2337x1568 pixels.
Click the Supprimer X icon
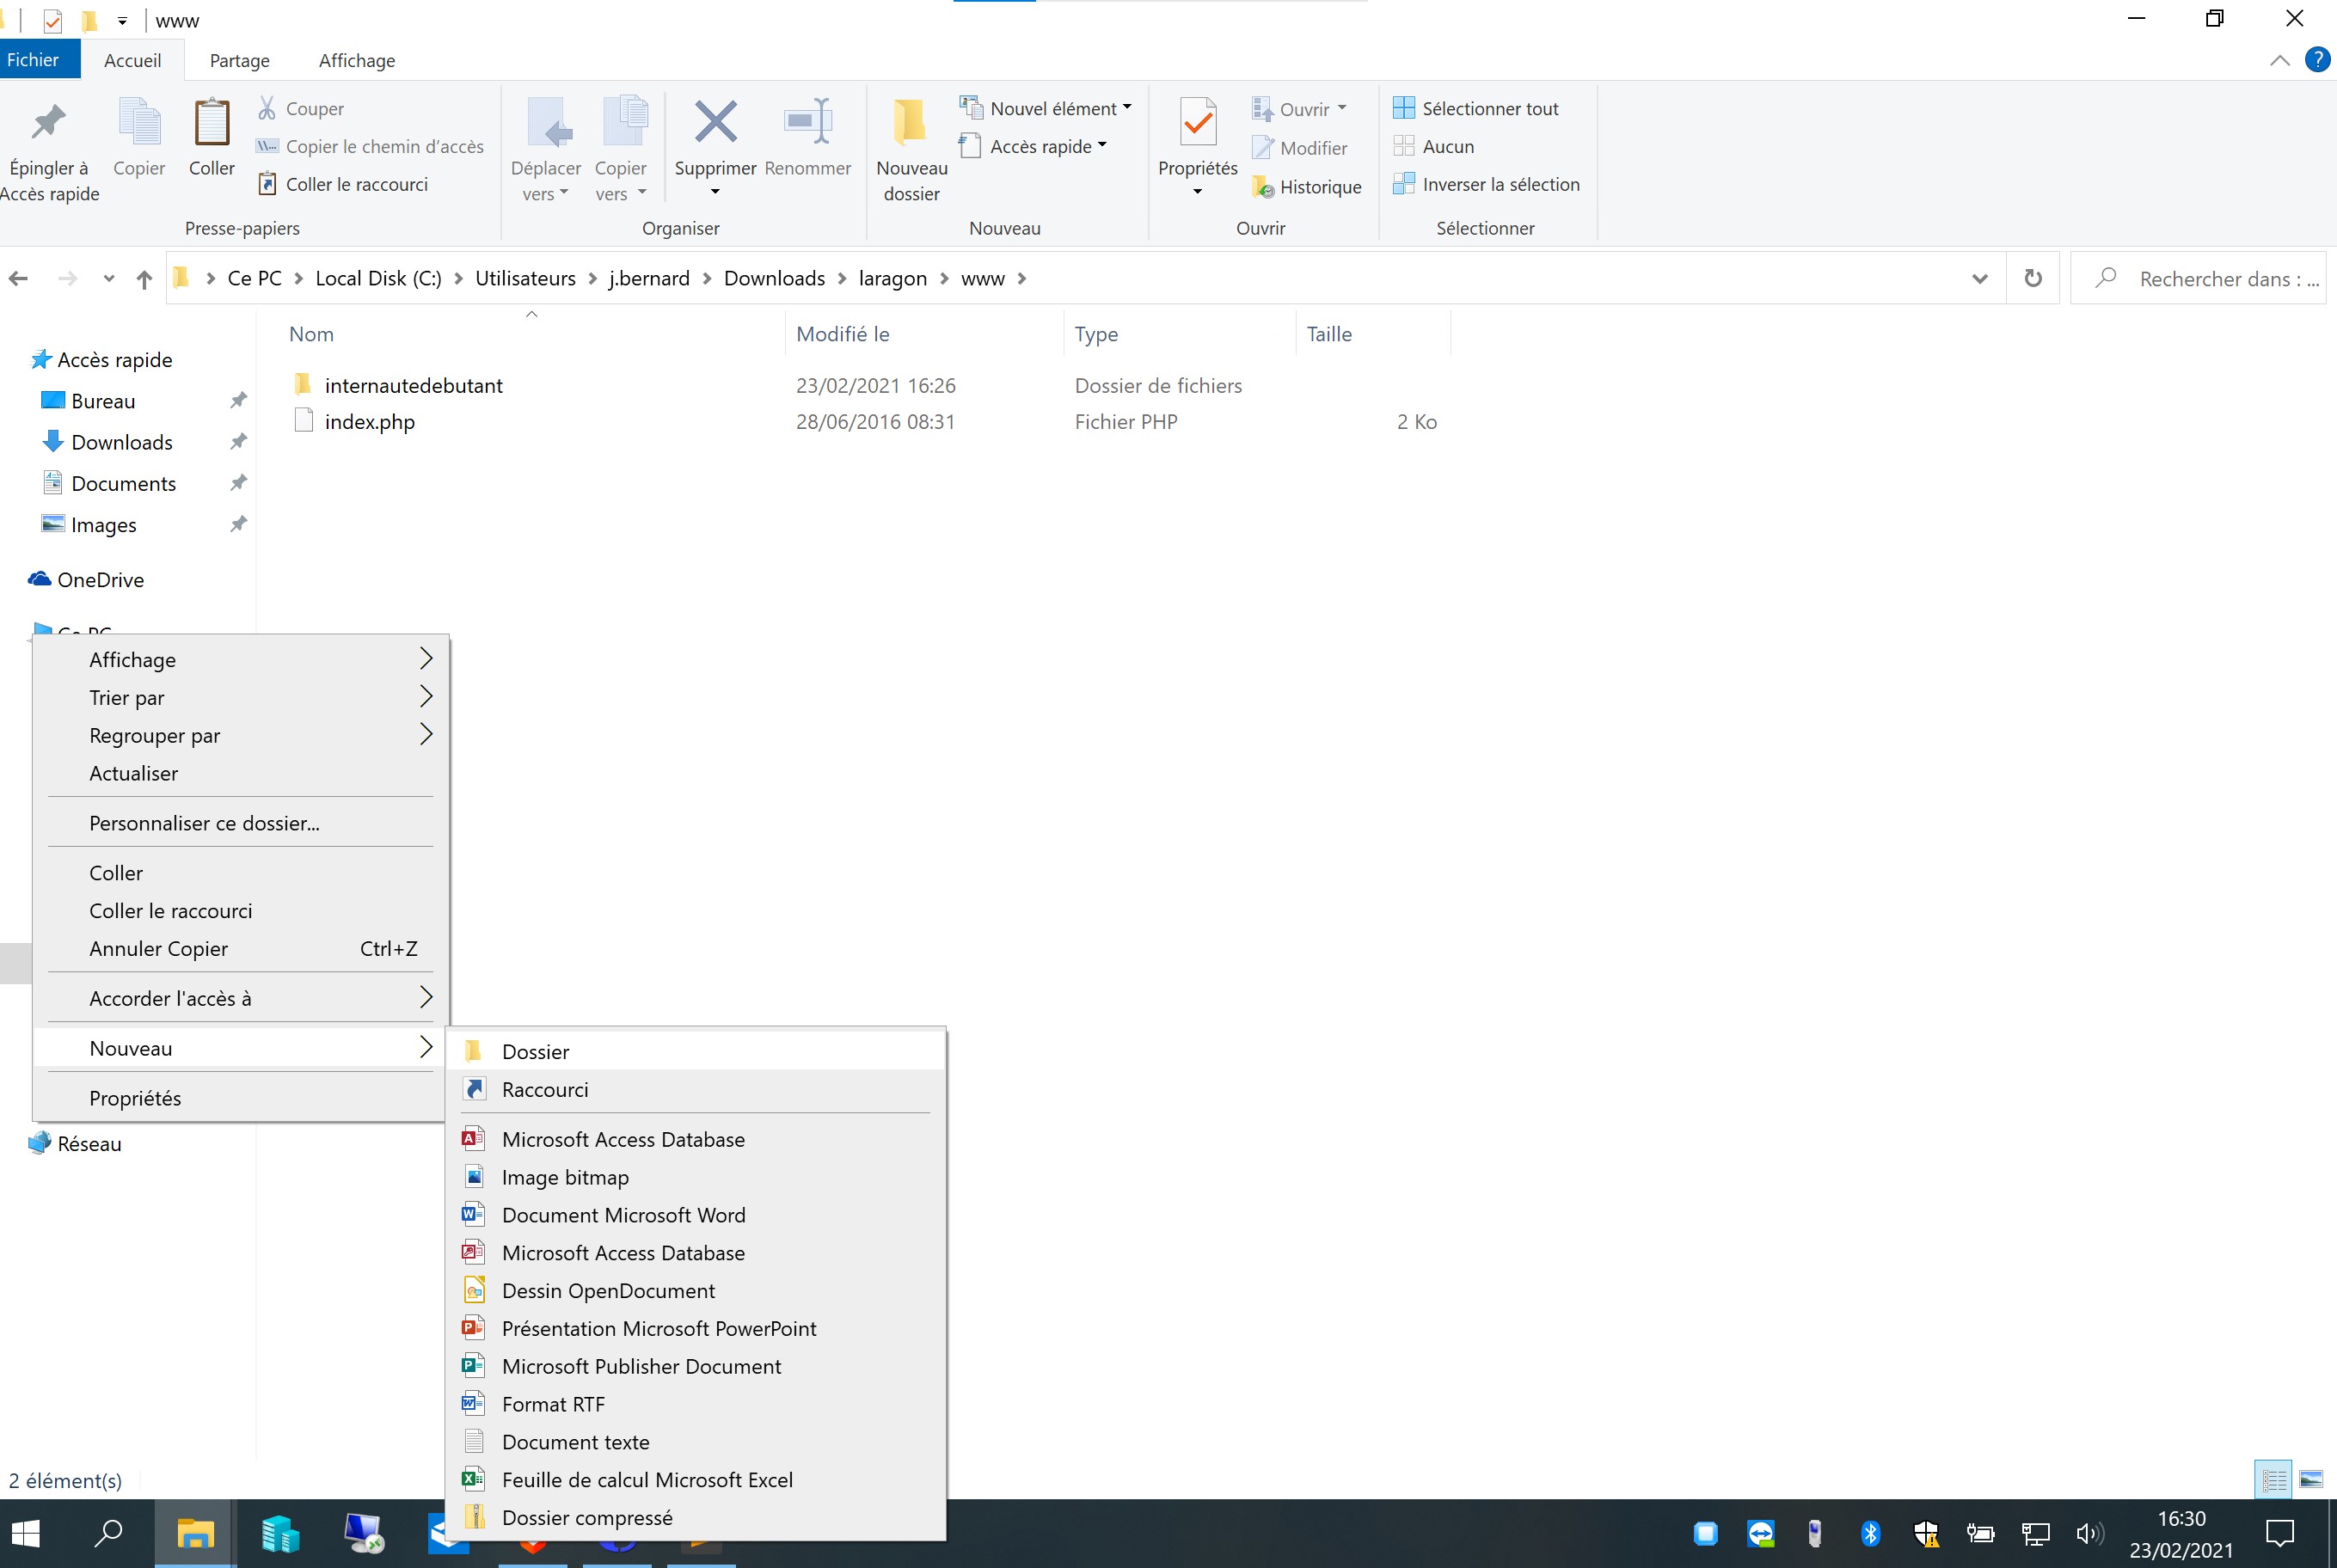pos(716,122)
